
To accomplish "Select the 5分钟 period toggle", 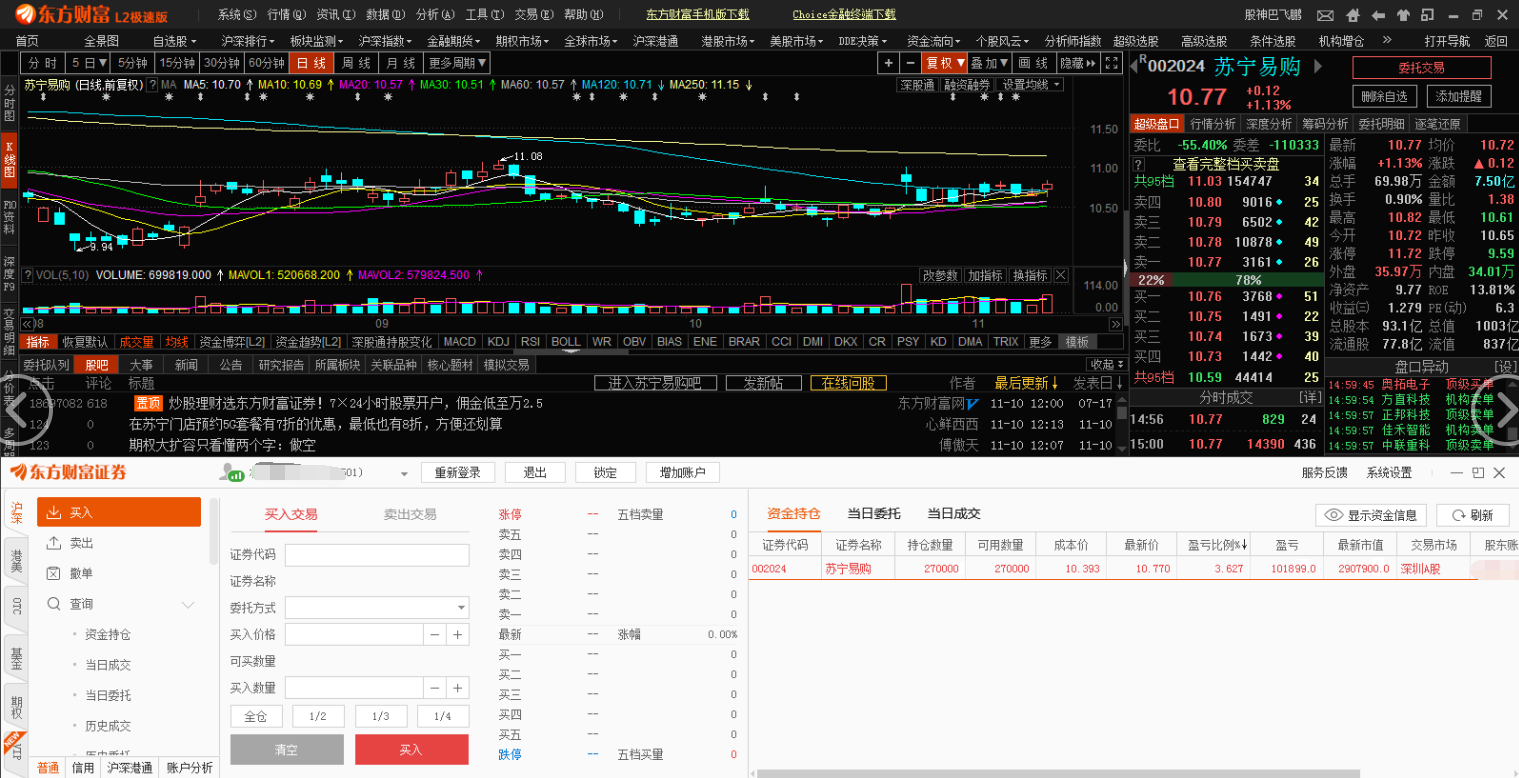I will (x=133, y=63).
